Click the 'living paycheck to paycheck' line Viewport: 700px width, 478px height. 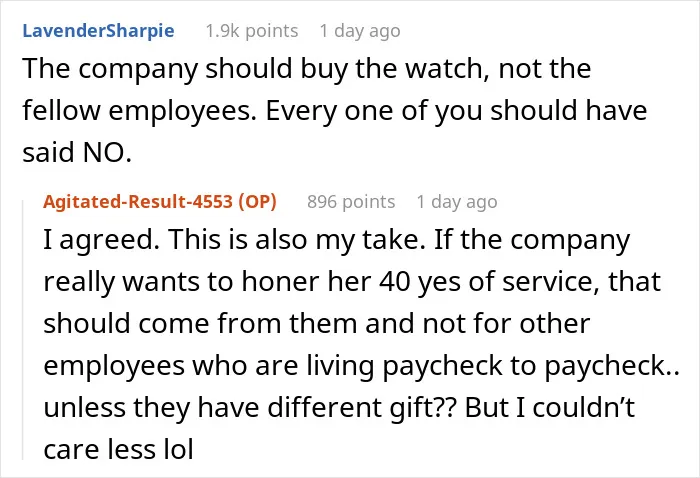pos(361,366)
